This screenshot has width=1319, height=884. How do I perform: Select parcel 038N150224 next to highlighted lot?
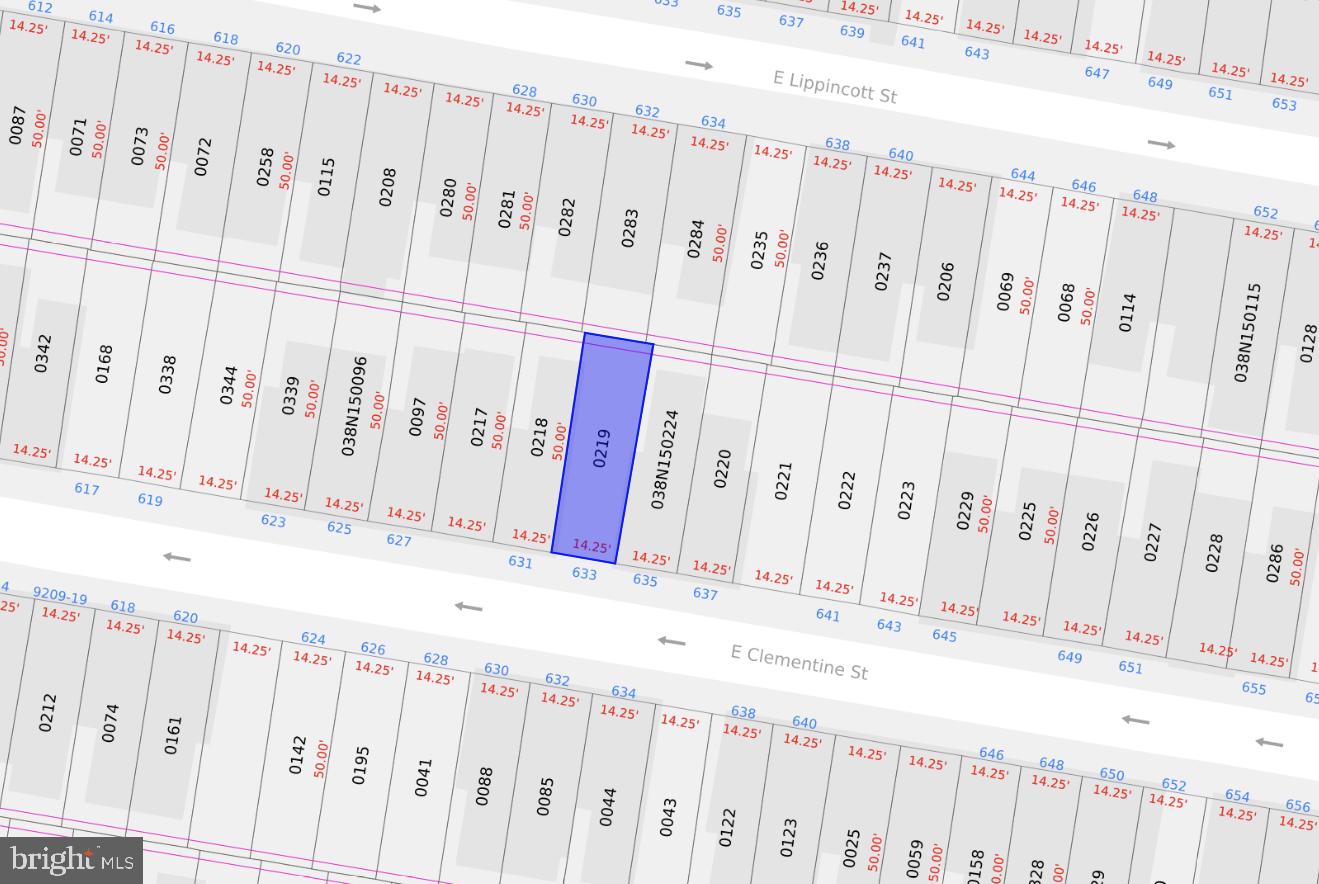(664, 459)
